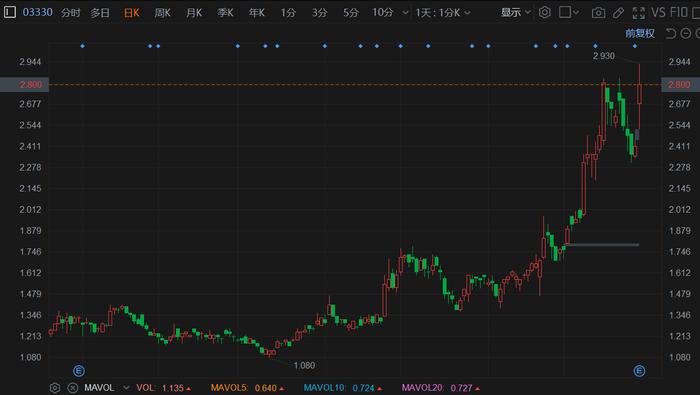Click the undo arrow icon below toolbar
Image resolution: width=700 pixels, height=395 pixels.
pos(671,33)
